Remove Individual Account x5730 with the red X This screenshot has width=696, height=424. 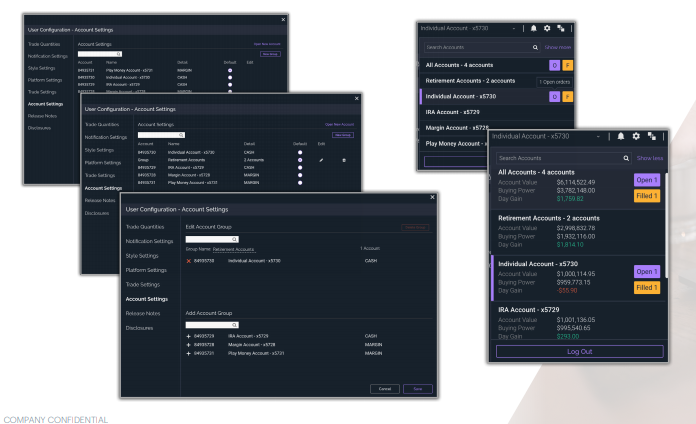tap(188, 261)
